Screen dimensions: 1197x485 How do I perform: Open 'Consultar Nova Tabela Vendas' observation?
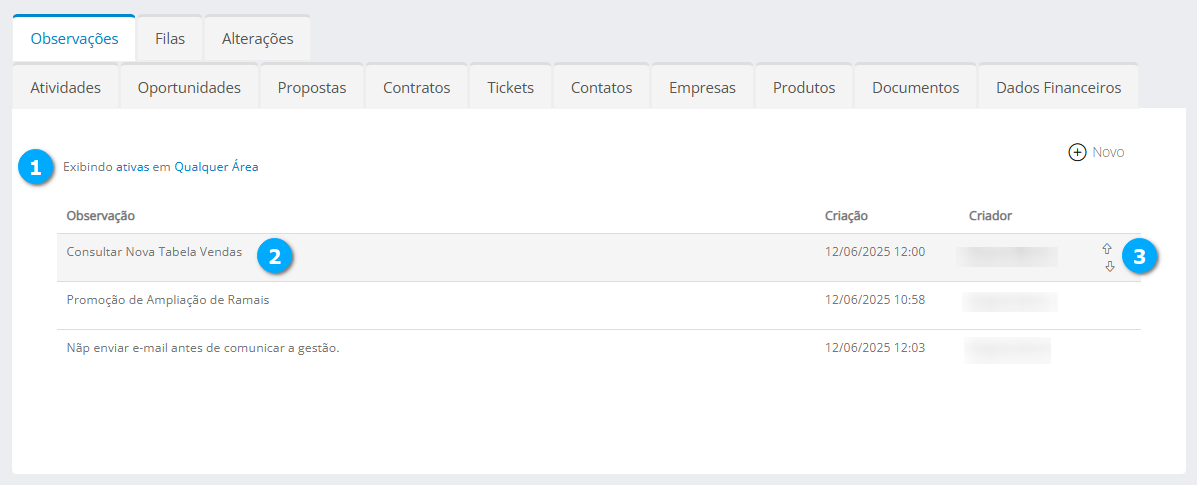154,252
